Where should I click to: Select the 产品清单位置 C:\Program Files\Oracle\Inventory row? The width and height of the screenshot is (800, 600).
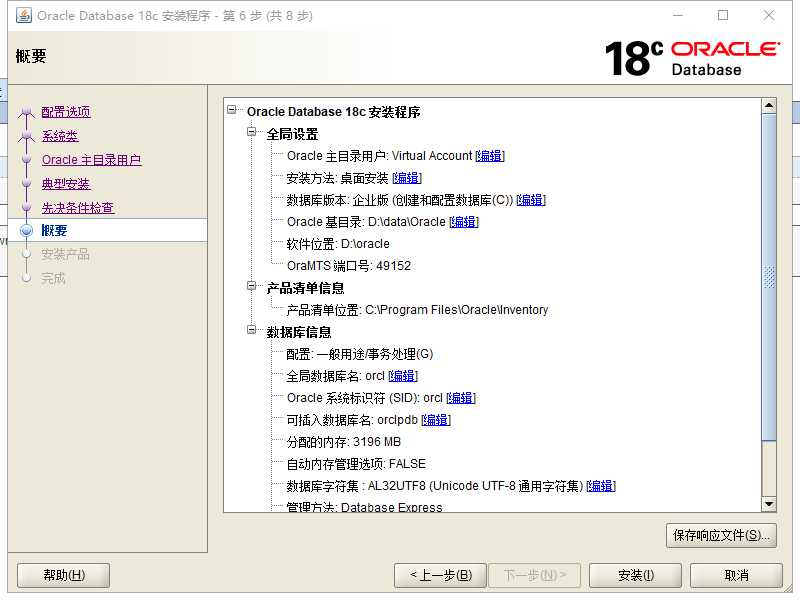pos(417,310)
